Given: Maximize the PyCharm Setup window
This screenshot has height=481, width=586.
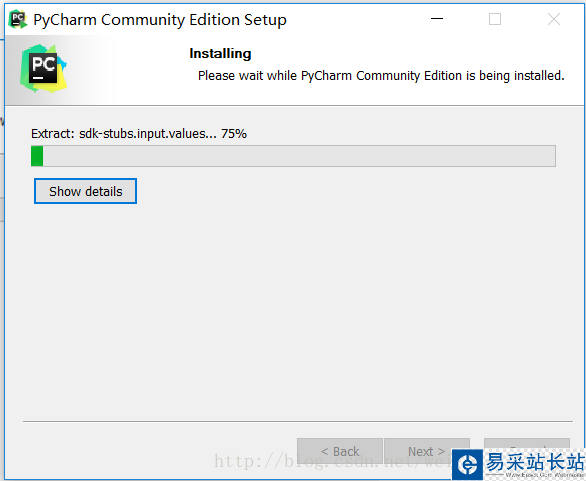Looking at the screenshot, I should click(495, 19).
